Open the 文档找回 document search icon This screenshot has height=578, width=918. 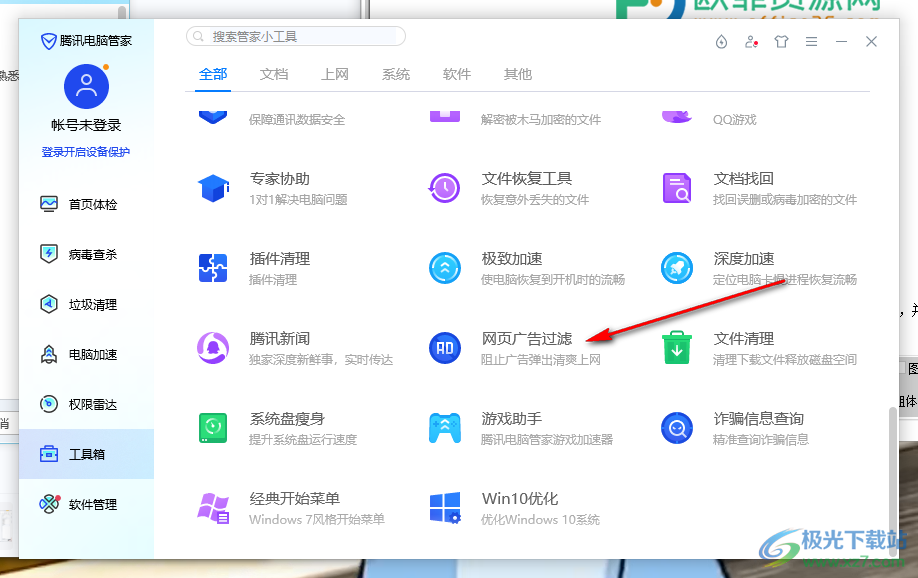677,188
